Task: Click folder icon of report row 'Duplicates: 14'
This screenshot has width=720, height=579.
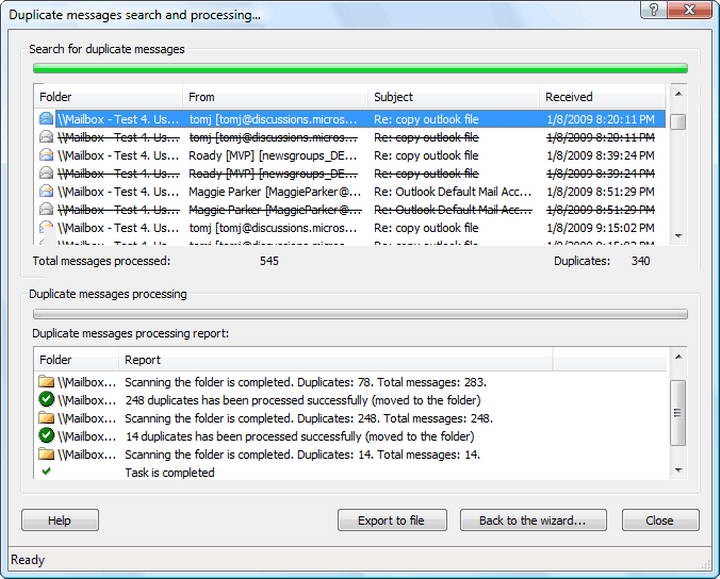Action: tap(46, 454)
